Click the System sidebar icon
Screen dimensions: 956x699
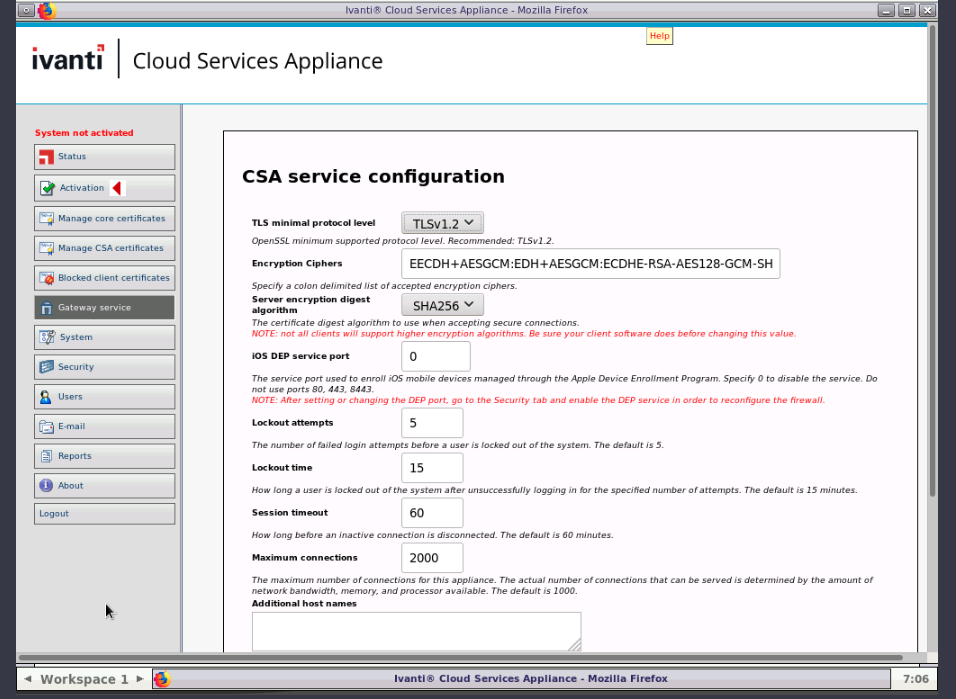point(46,337)
